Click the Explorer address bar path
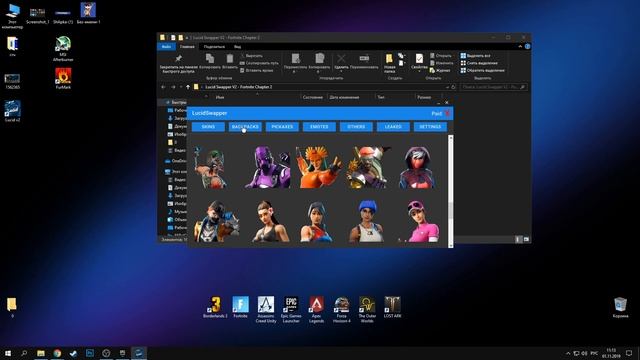This screenshot has height=360, width=640. point(239,87)
